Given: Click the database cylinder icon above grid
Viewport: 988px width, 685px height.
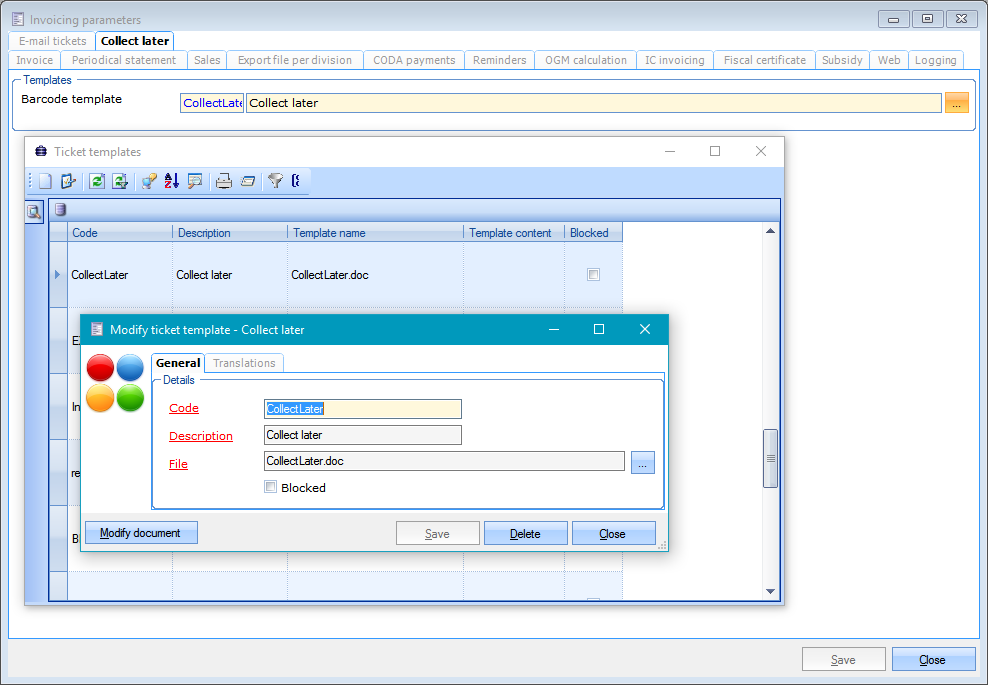Looking at the screenshot, I should point(60,210).
